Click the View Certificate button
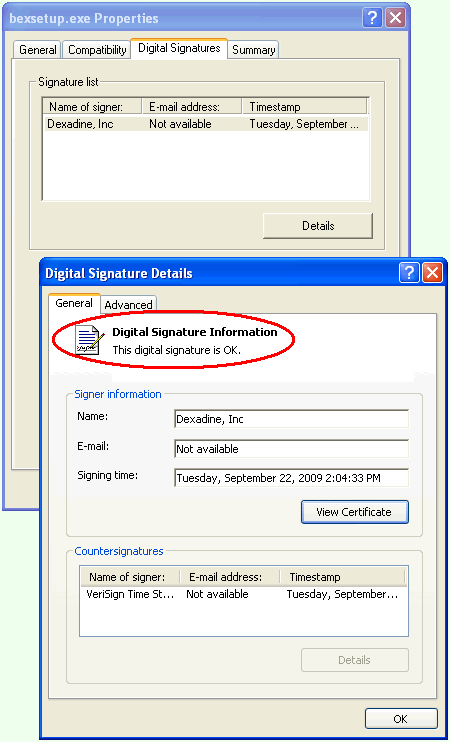This screenshot has width=450, height=742. coord(354,512)
